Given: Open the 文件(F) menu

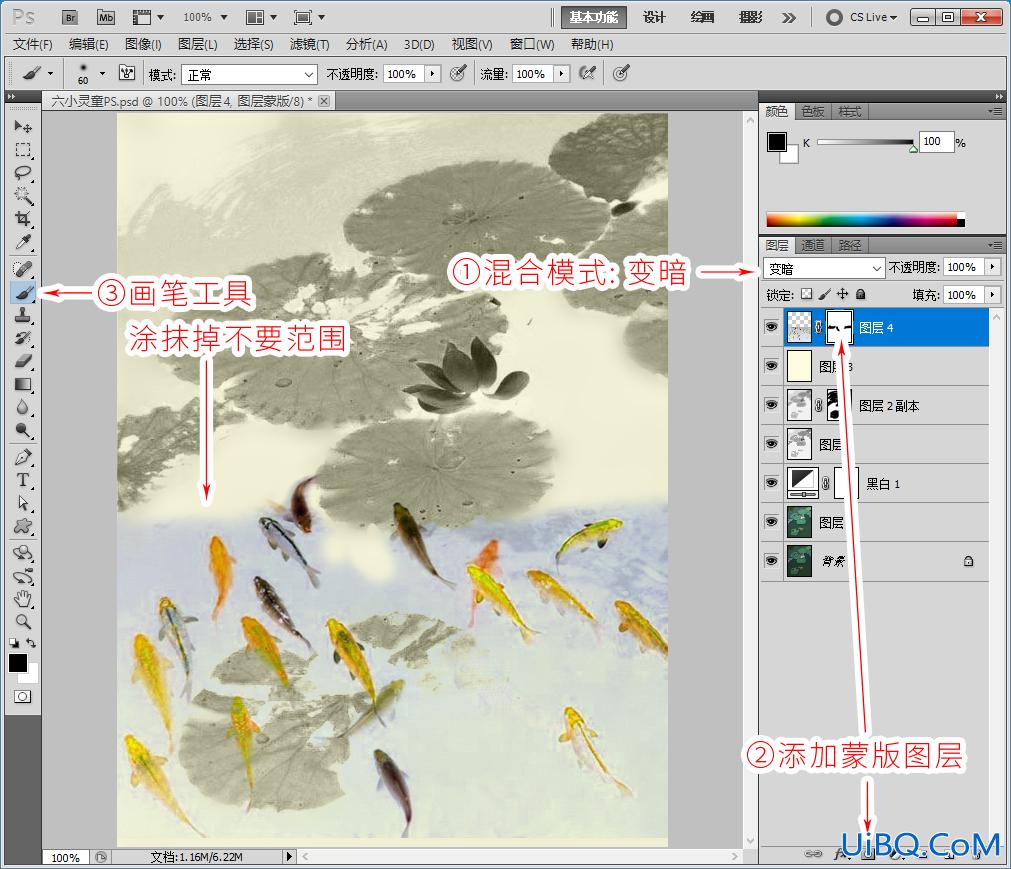Looking at the screenshot, I should pyautogui.click(x=33, y=44).
